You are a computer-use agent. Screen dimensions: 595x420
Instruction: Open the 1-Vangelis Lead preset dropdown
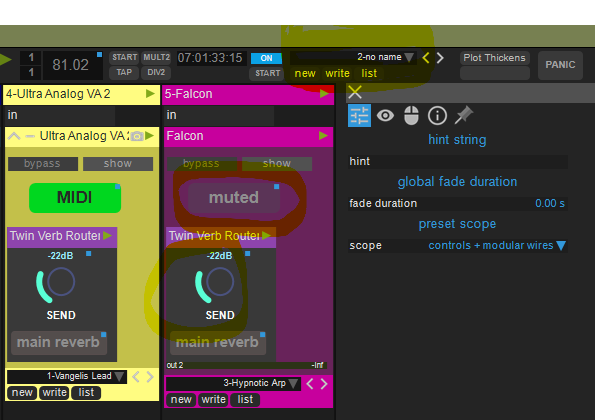[67, 376]
